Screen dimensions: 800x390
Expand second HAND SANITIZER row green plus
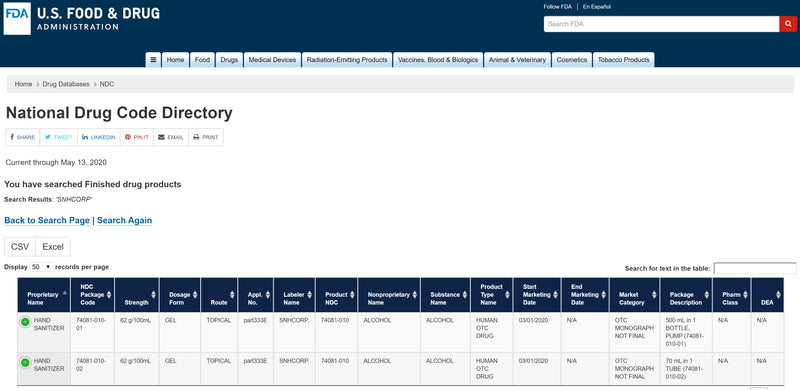(x=24, y=362)
